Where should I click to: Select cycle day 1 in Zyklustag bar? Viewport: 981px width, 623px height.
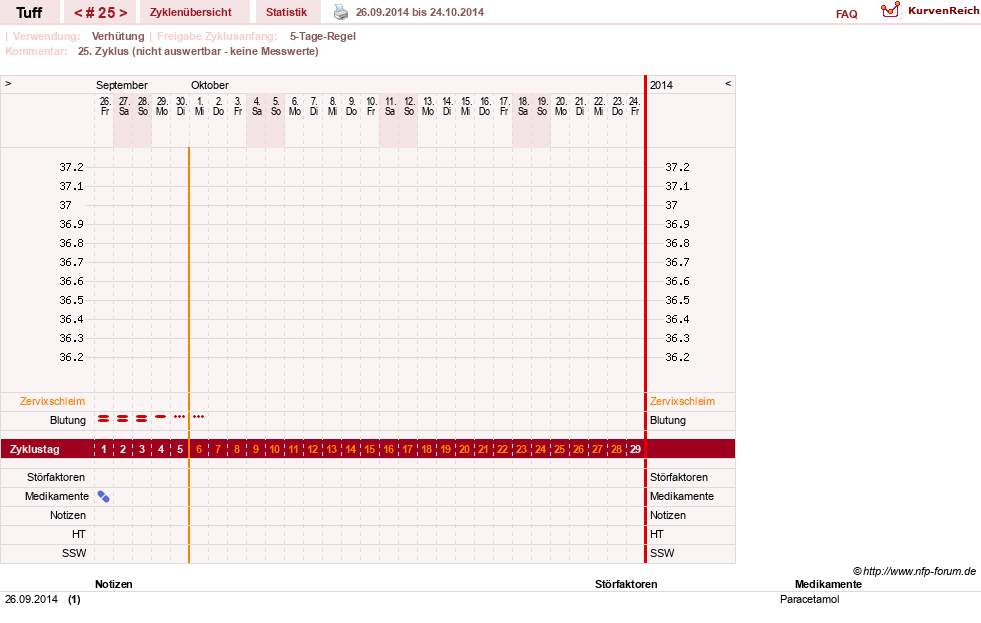[104, 449]
